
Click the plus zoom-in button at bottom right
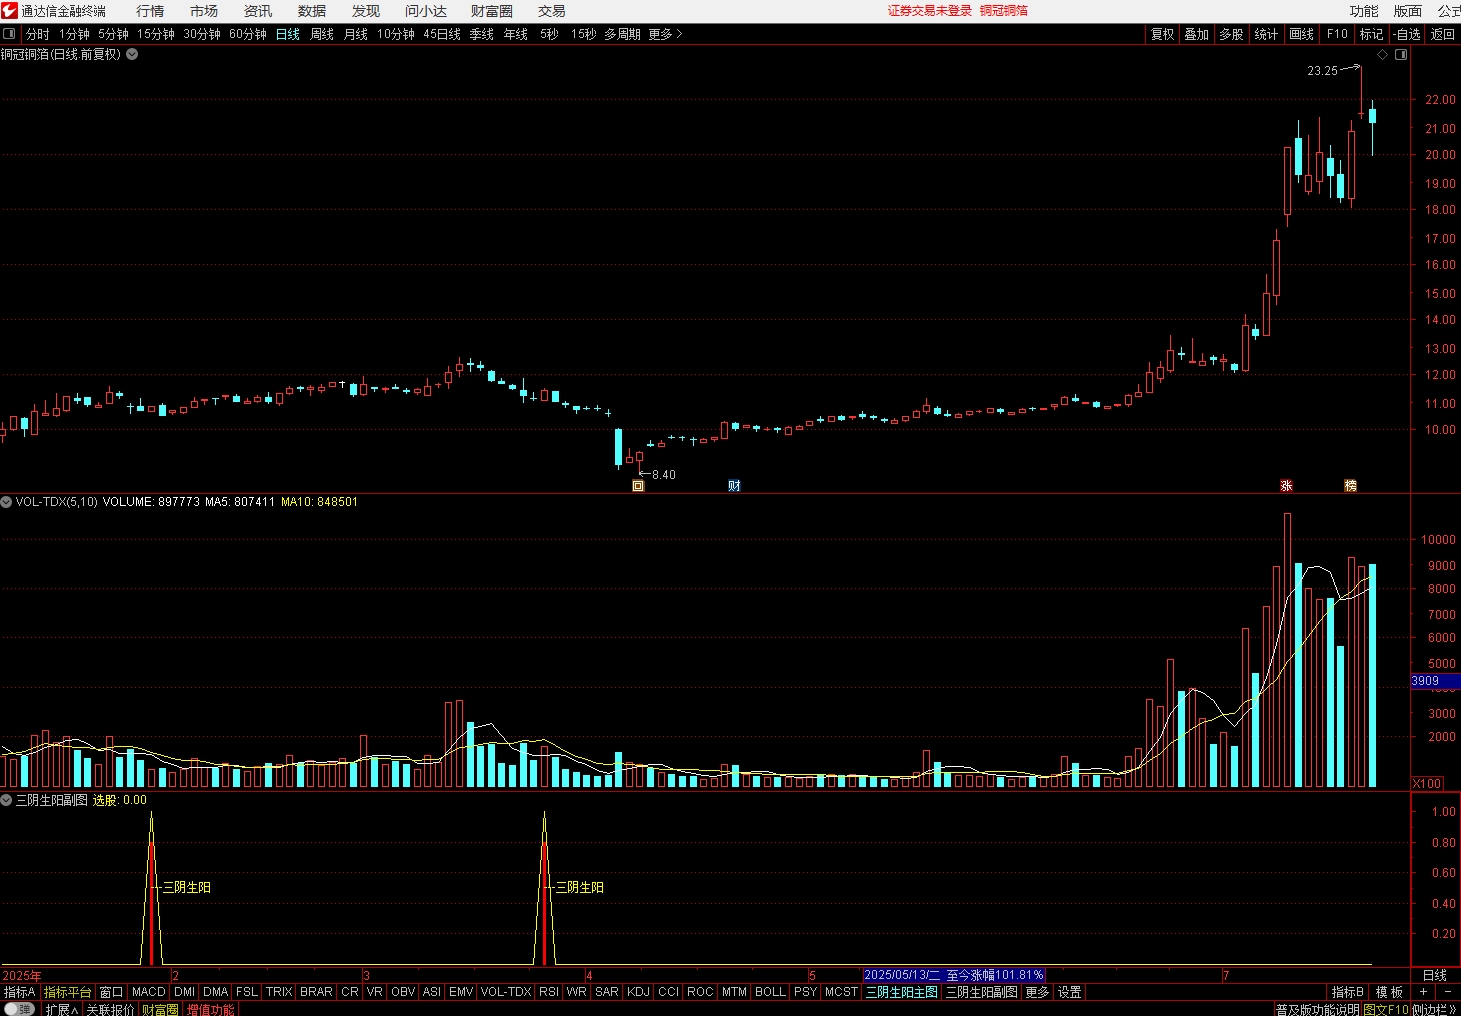(1423, 992)
